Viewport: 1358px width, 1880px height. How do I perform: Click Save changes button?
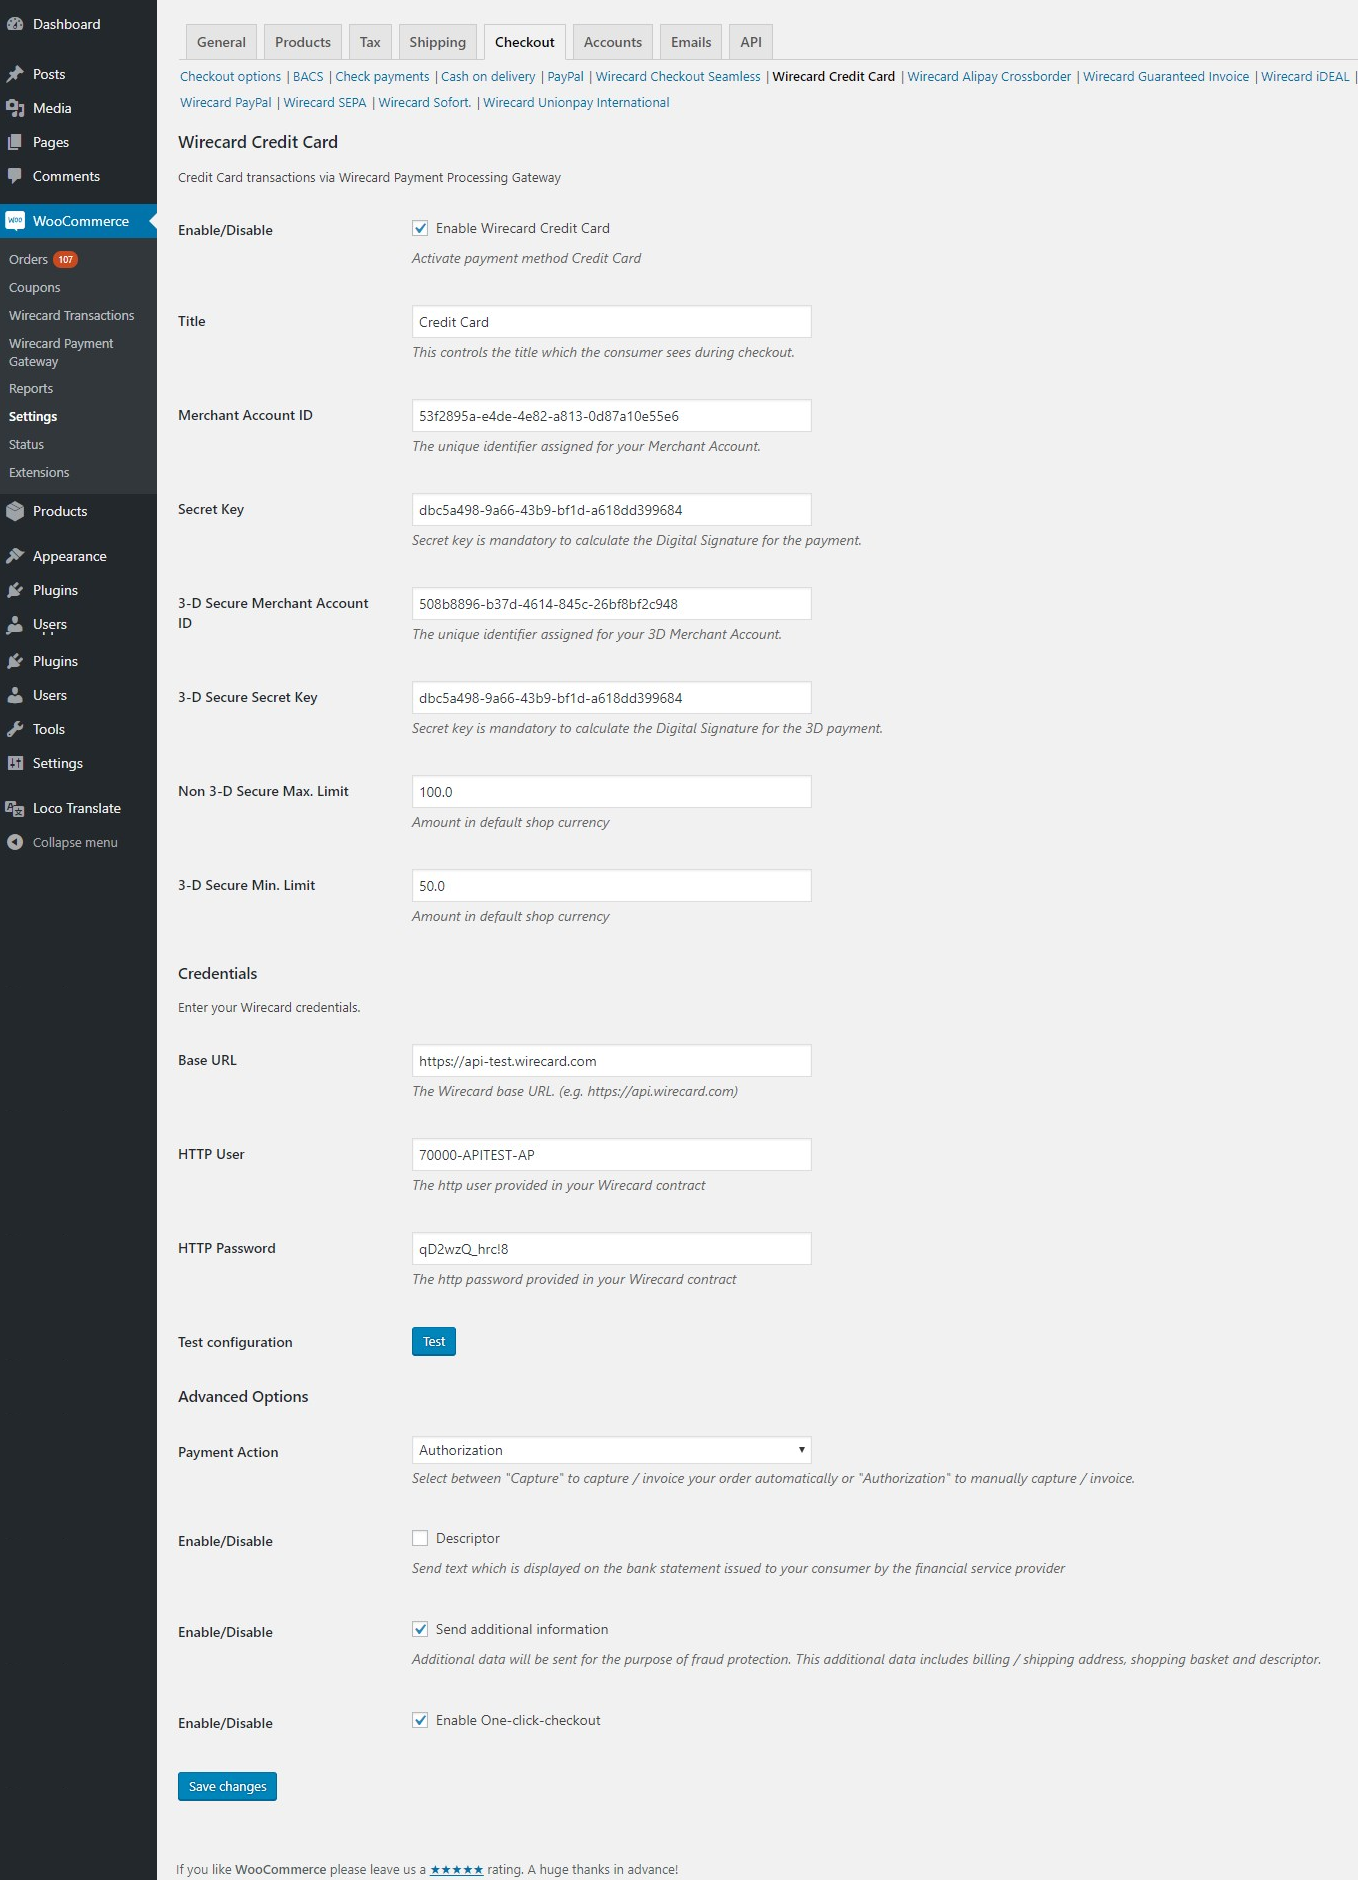(x=227, y=1786)
